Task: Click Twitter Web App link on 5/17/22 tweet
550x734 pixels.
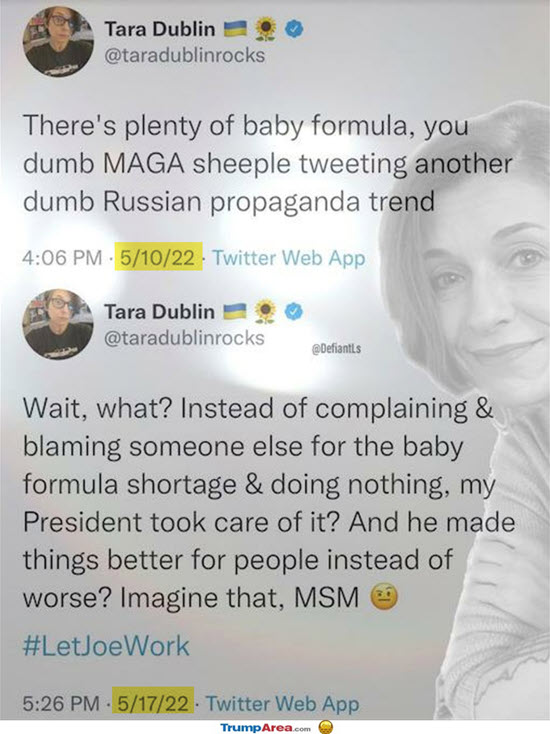Action: pyautogui.click(x=283, y=704)
